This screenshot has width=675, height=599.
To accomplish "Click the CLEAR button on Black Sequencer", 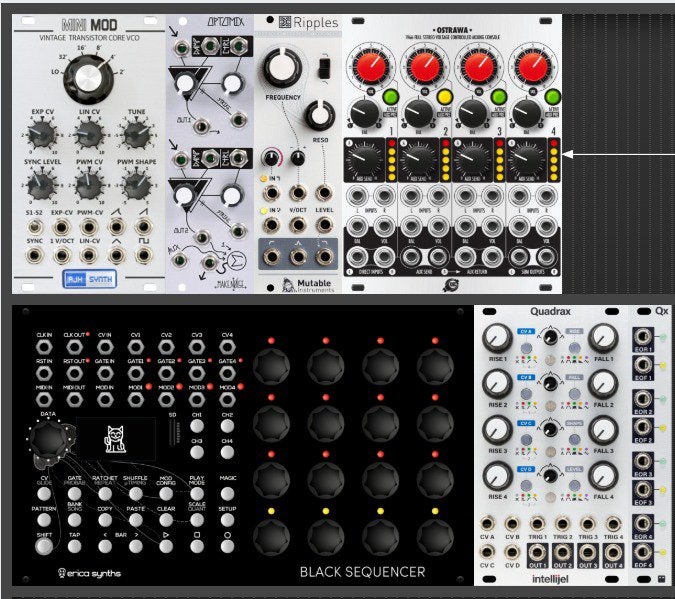I will (166, 520).
